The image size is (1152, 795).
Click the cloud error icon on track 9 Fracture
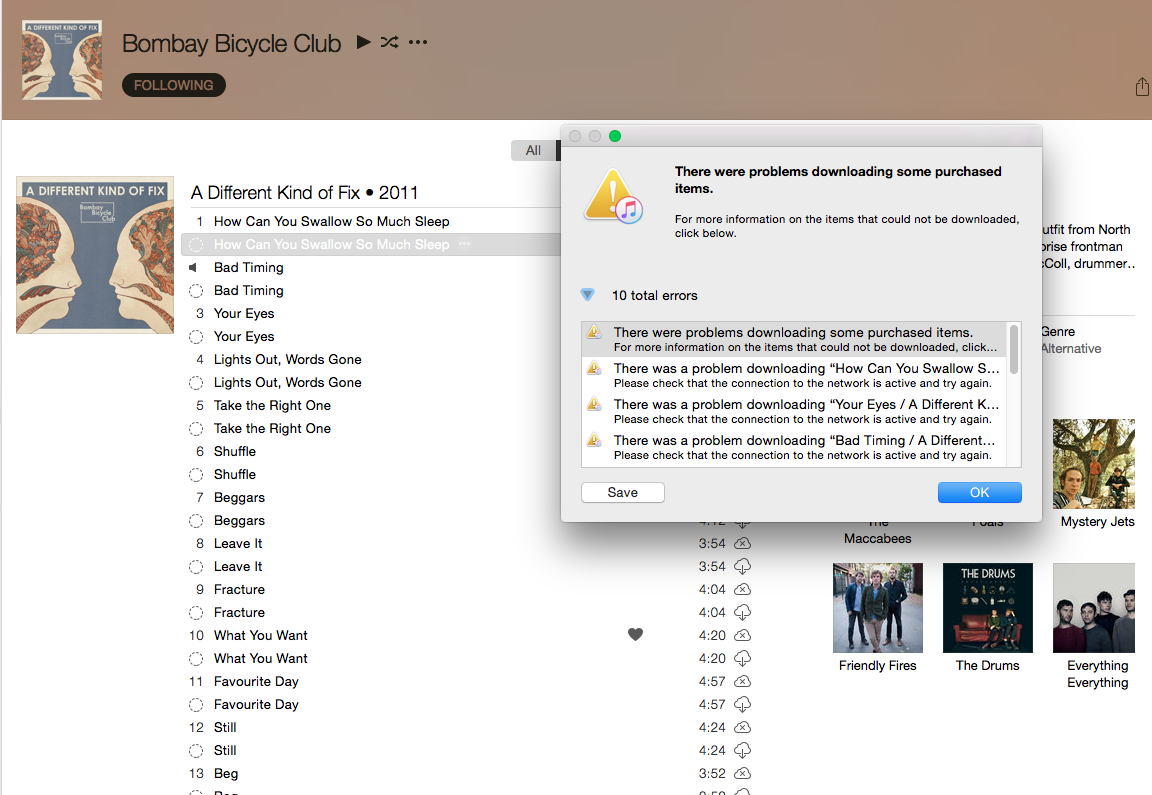[x=743, y=589]
